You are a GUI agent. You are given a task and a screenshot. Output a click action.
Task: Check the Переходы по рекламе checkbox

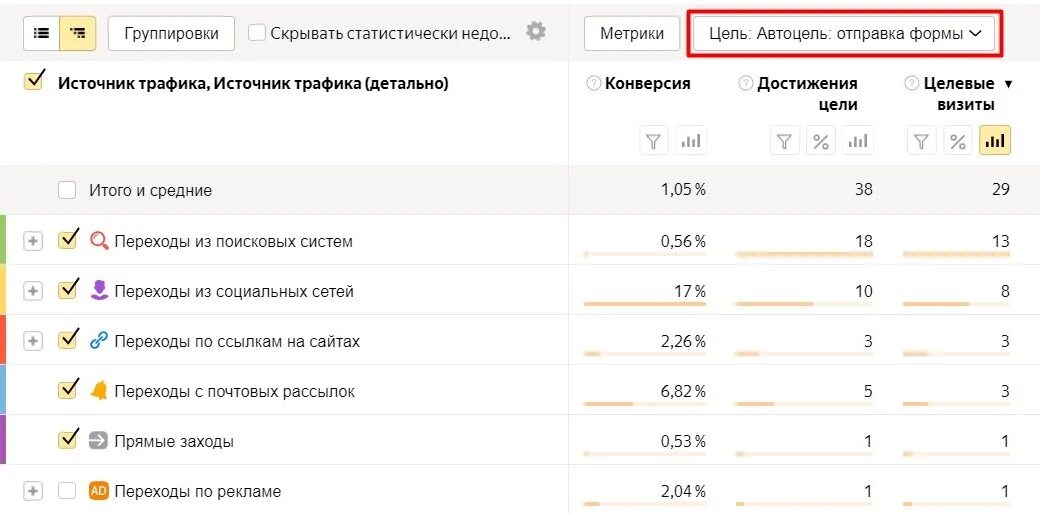(67, 491)
